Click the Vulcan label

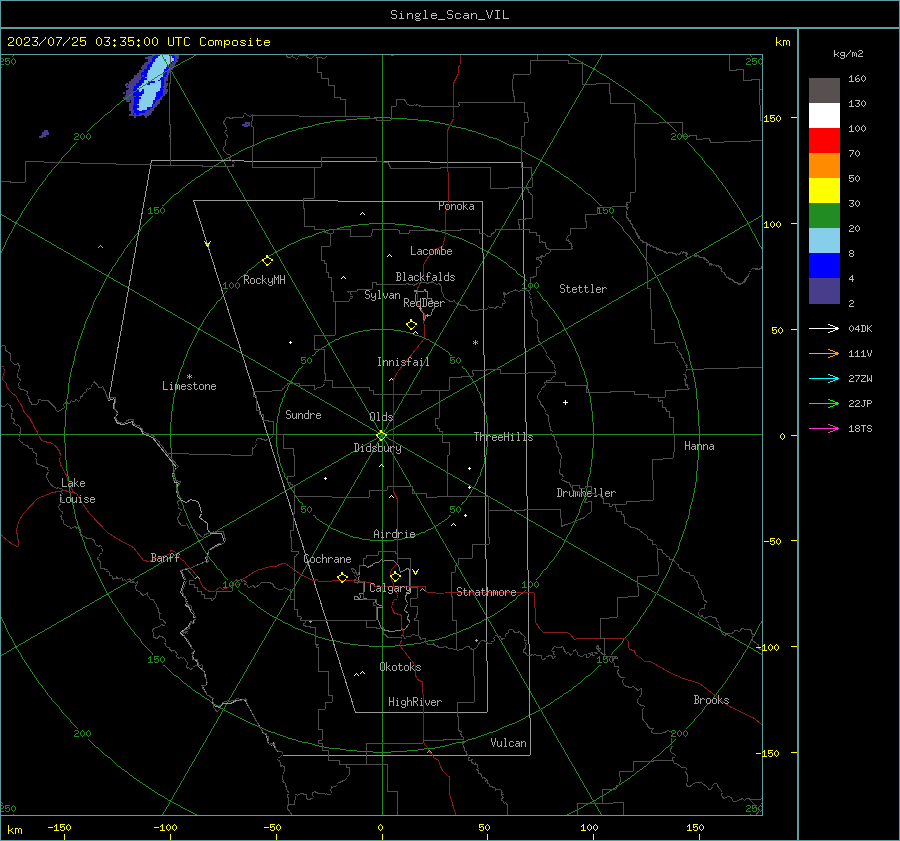508,743
